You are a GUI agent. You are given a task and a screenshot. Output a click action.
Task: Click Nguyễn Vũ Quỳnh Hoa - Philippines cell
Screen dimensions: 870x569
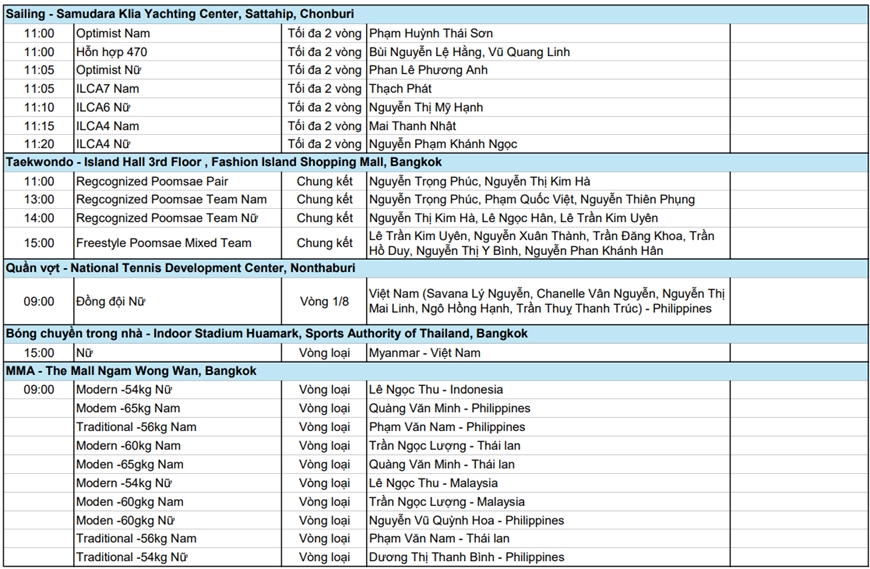point(466,520)
